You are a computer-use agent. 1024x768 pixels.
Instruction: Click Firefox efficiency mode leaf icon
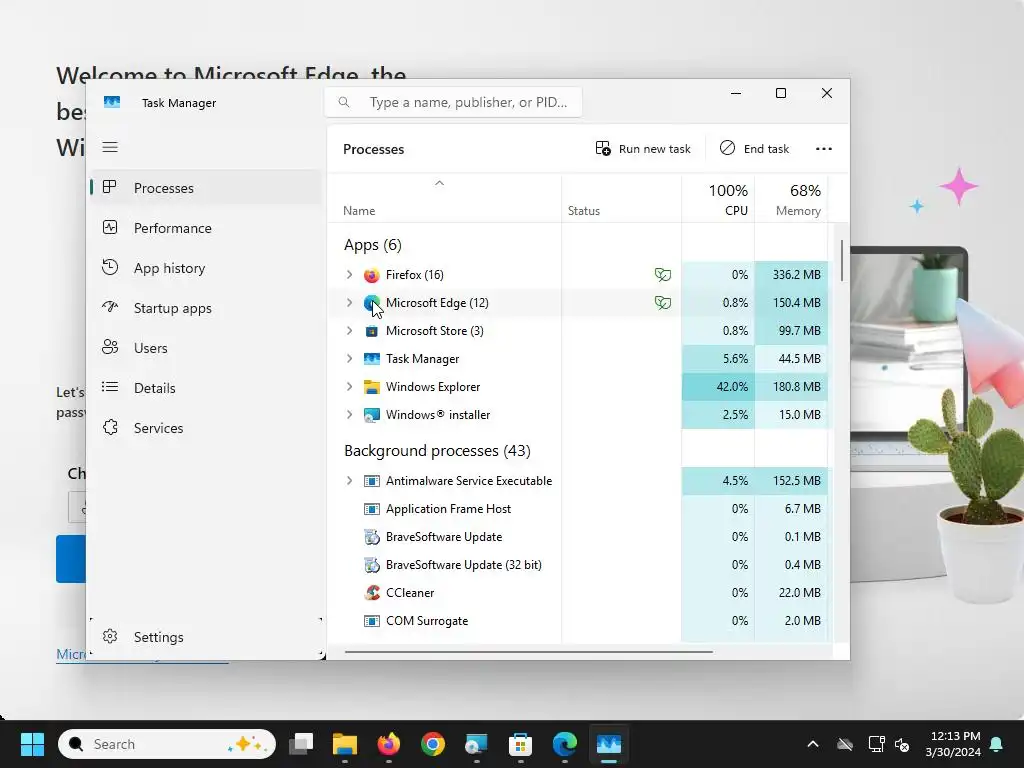point(663,275)
